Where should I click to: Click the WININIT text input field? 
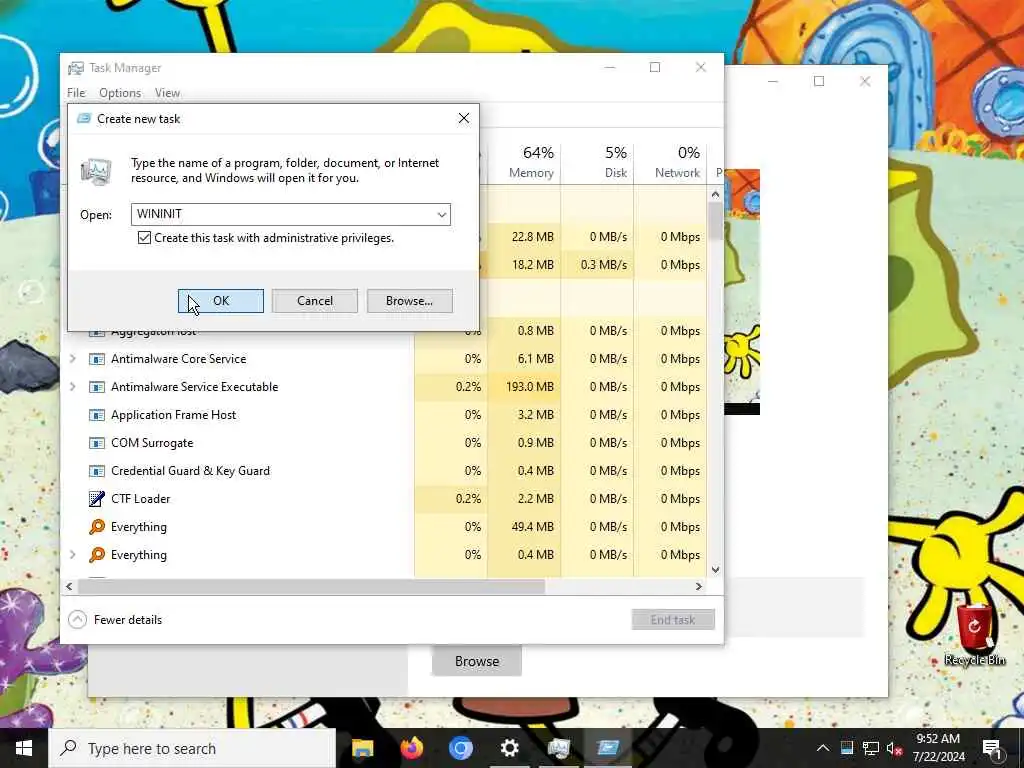pos(282,214)
